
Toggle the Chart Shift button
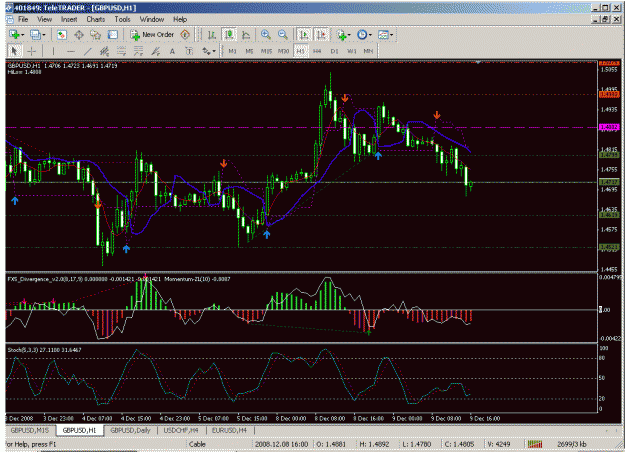coord(322,35)
